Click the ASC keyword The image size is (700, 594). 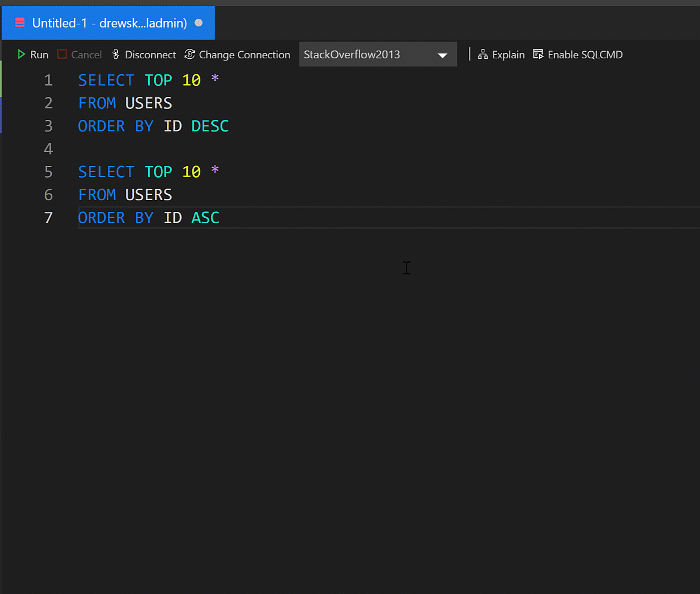[205, 218]
